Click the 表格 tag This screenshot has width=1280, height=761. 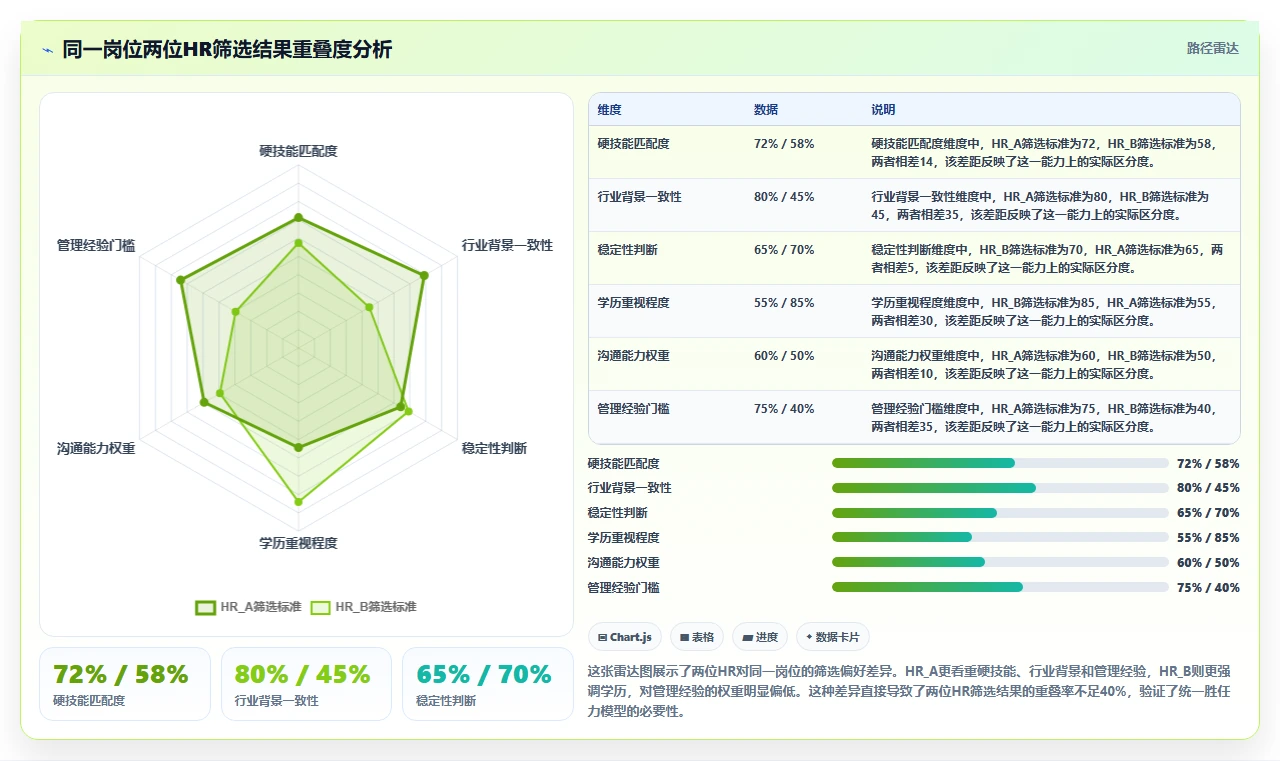pos(697,637)
